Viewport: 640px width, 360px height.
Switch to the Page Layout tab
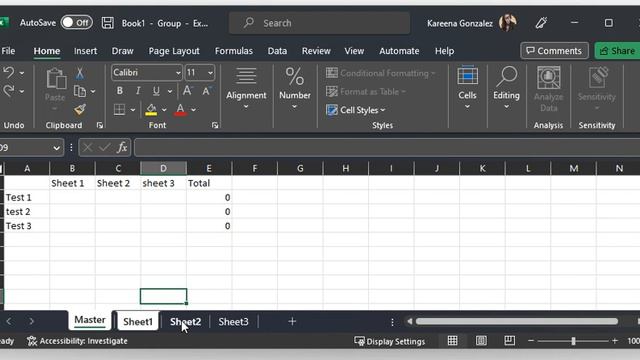pyautogui.click(x=174, y=51)
